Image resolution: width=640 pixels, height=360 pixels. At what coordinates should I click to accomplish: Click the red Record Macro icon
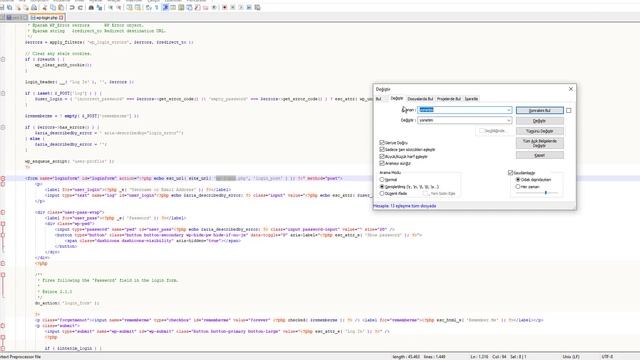[224, 7]
